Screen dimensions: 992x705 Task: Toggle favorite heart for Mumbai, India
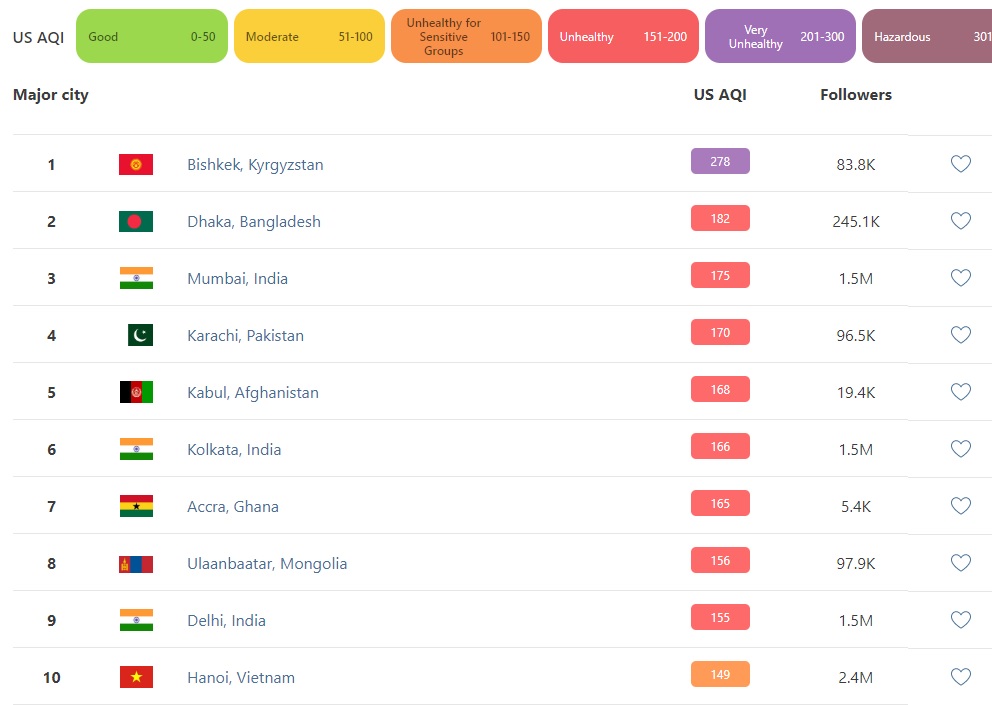pos(960,278)
